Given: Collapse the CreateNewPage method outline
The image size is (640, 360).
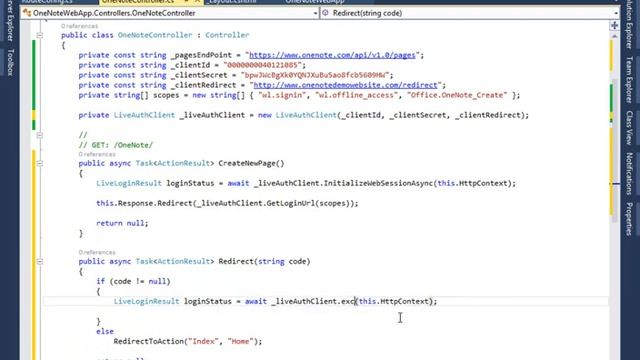Looking at the screenshot, I should 40,163.
